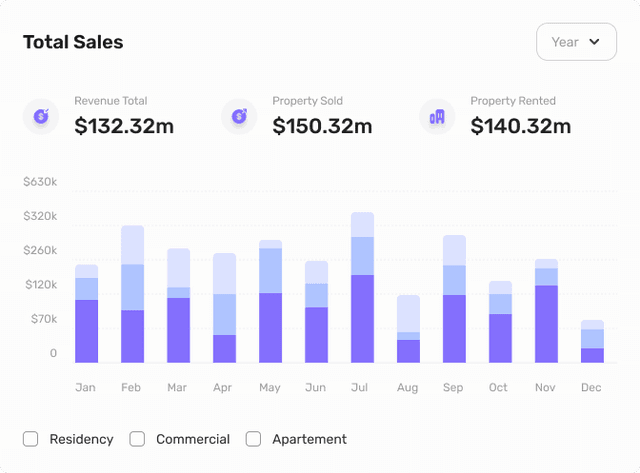Click the $140.32m property rented value
640x473 pixels.
520,126
